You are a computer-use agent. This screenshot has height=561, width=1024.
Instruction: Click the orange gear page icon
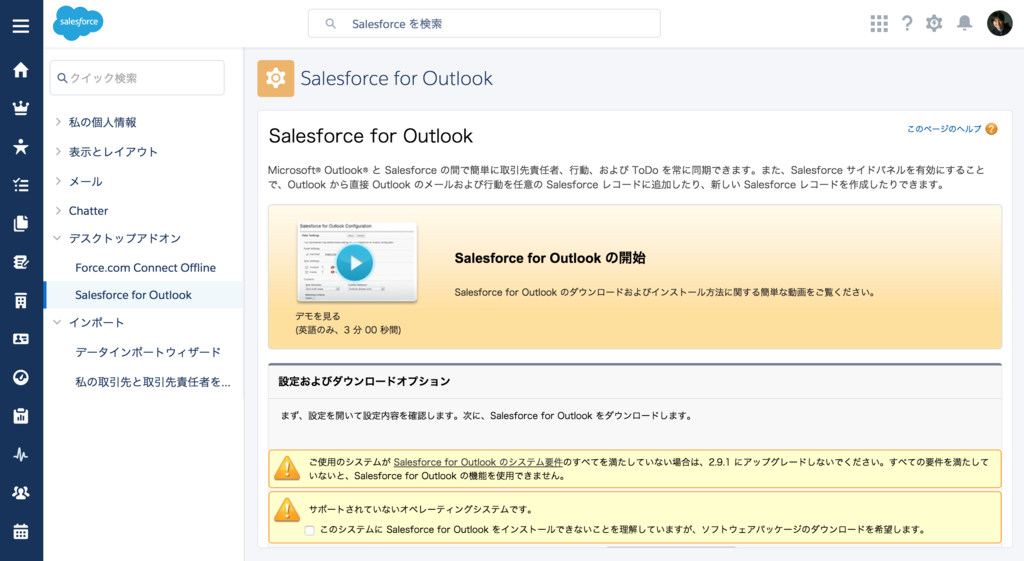(x=276, y=78)
